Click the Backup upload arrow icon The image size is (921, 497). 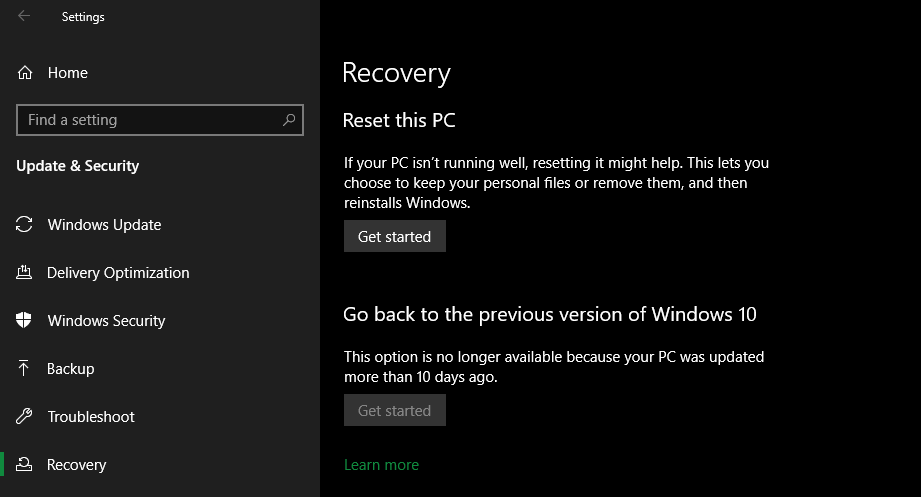pos(25,369)
